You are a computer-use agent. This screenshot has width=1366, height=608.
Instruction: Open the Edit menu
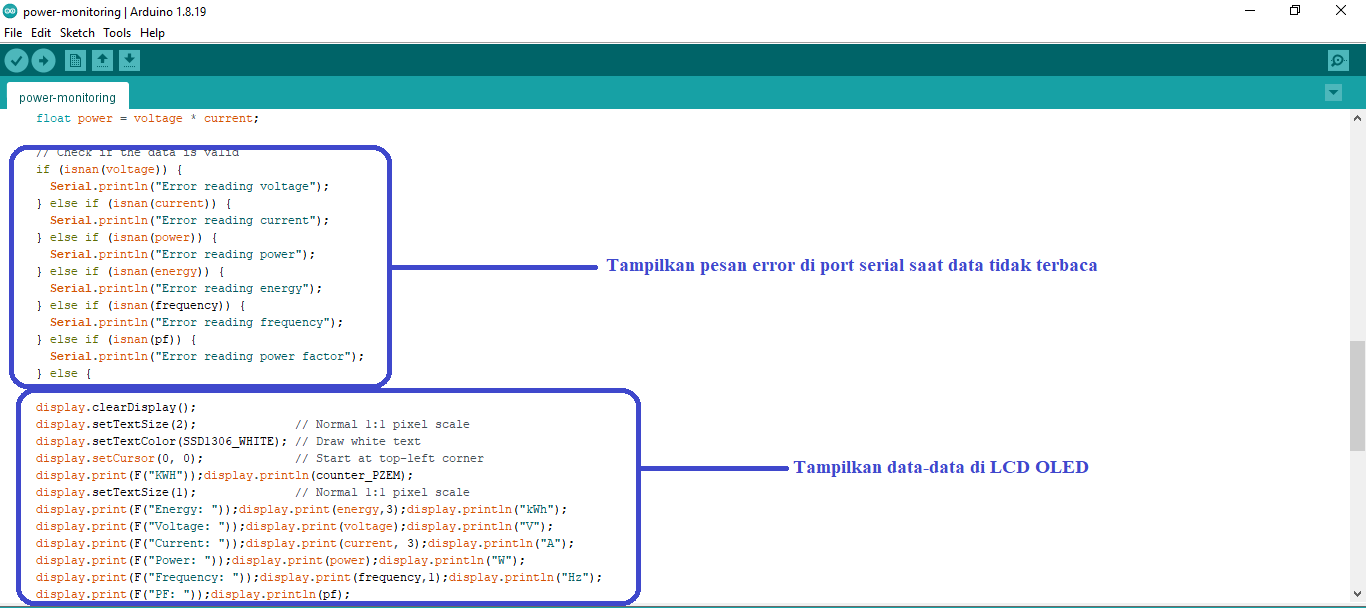coord(41,33)
